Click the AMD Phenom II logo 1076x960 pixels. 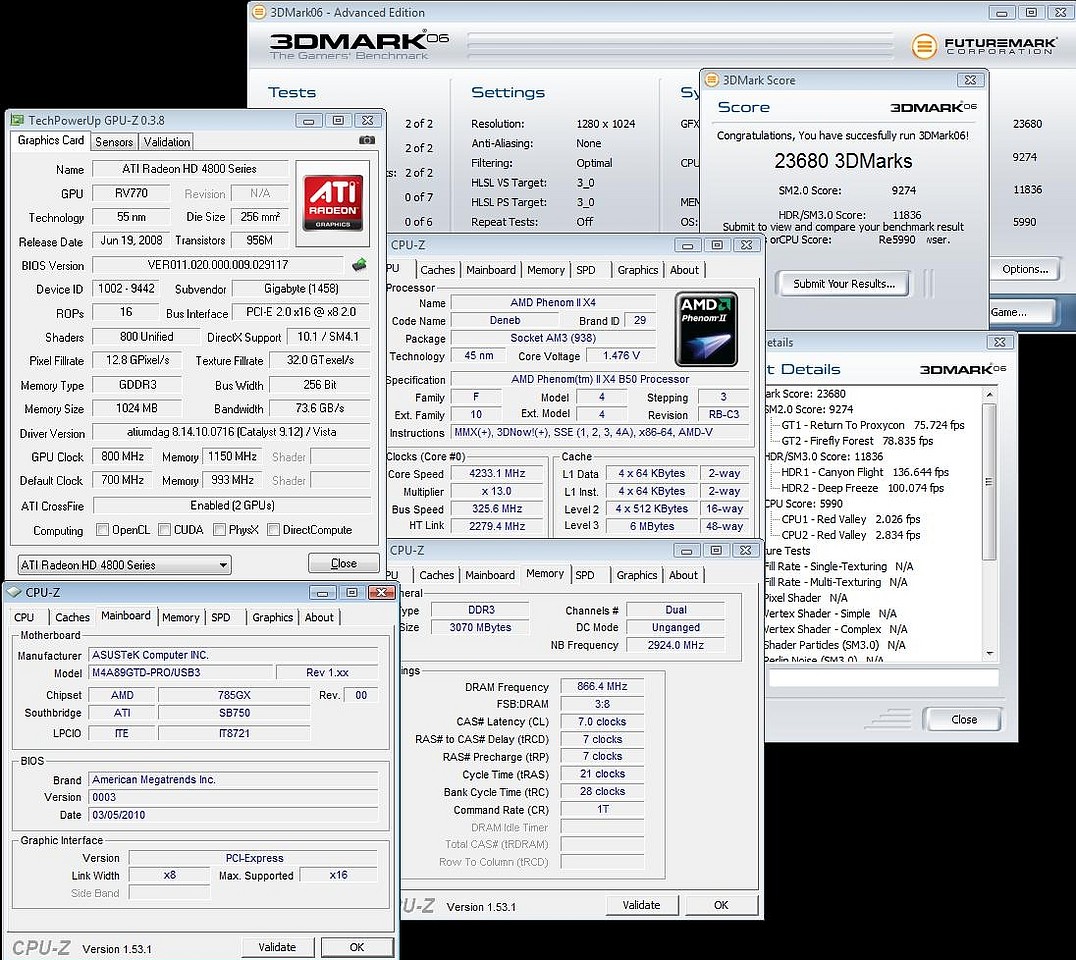[x=706, y=327]
